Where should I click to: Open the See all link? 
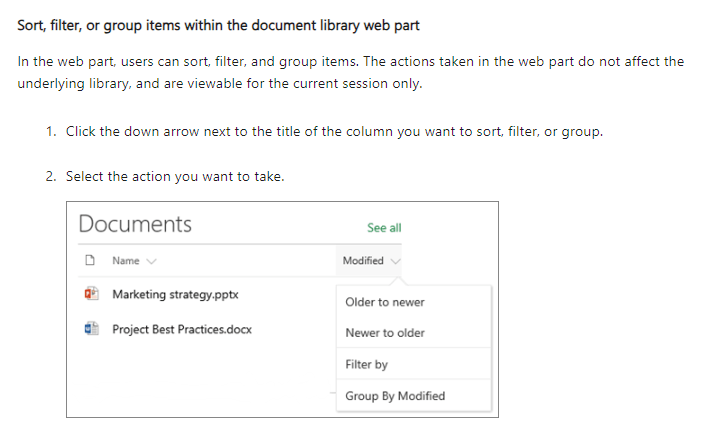tap(384, 228)
